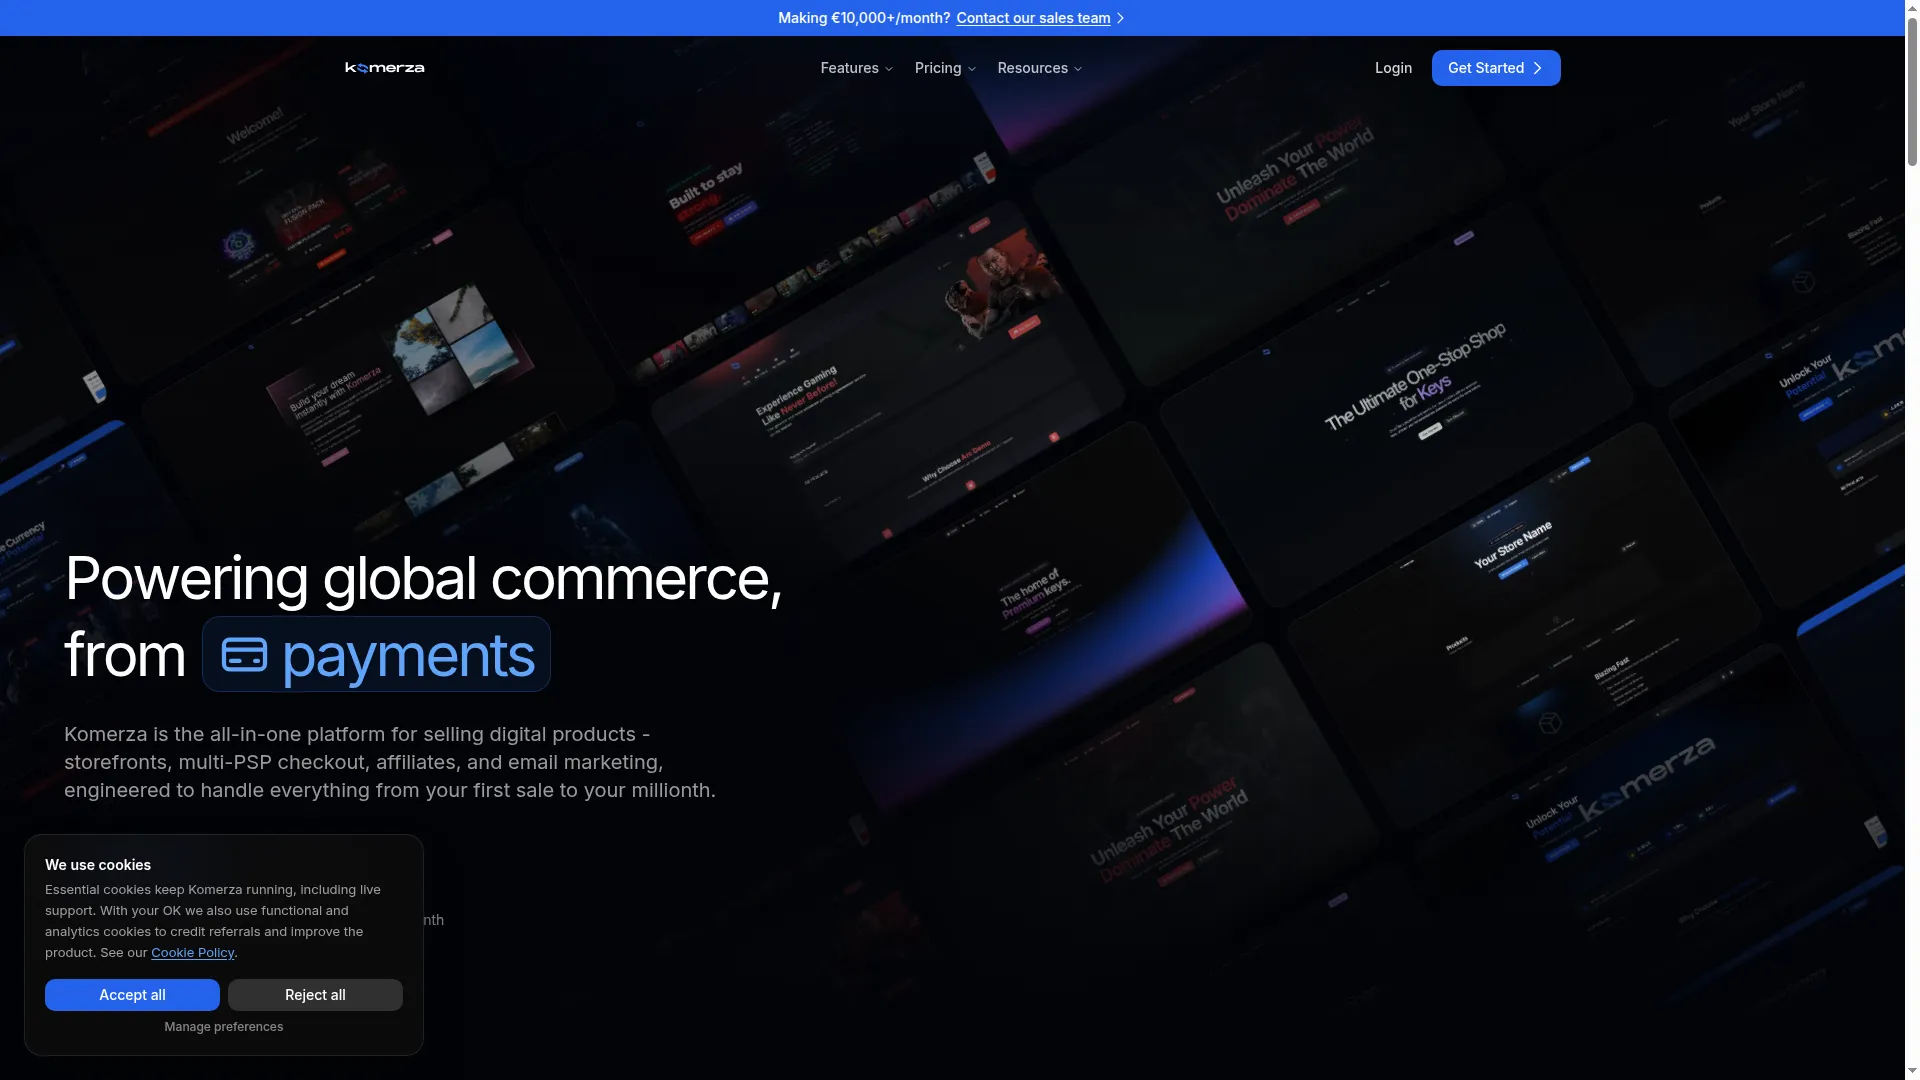Click the 'We use cookies' heading

tap(98, 865)
